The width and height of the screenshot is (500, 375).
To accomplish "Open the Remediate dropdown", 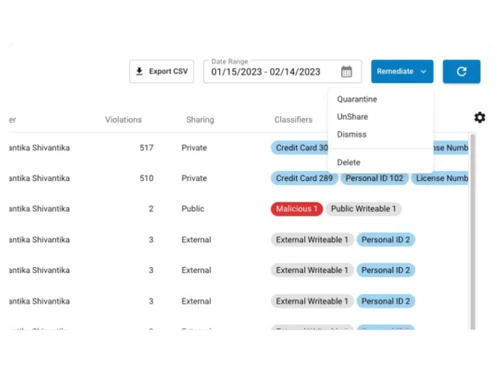I will click(x=402, y=71).
